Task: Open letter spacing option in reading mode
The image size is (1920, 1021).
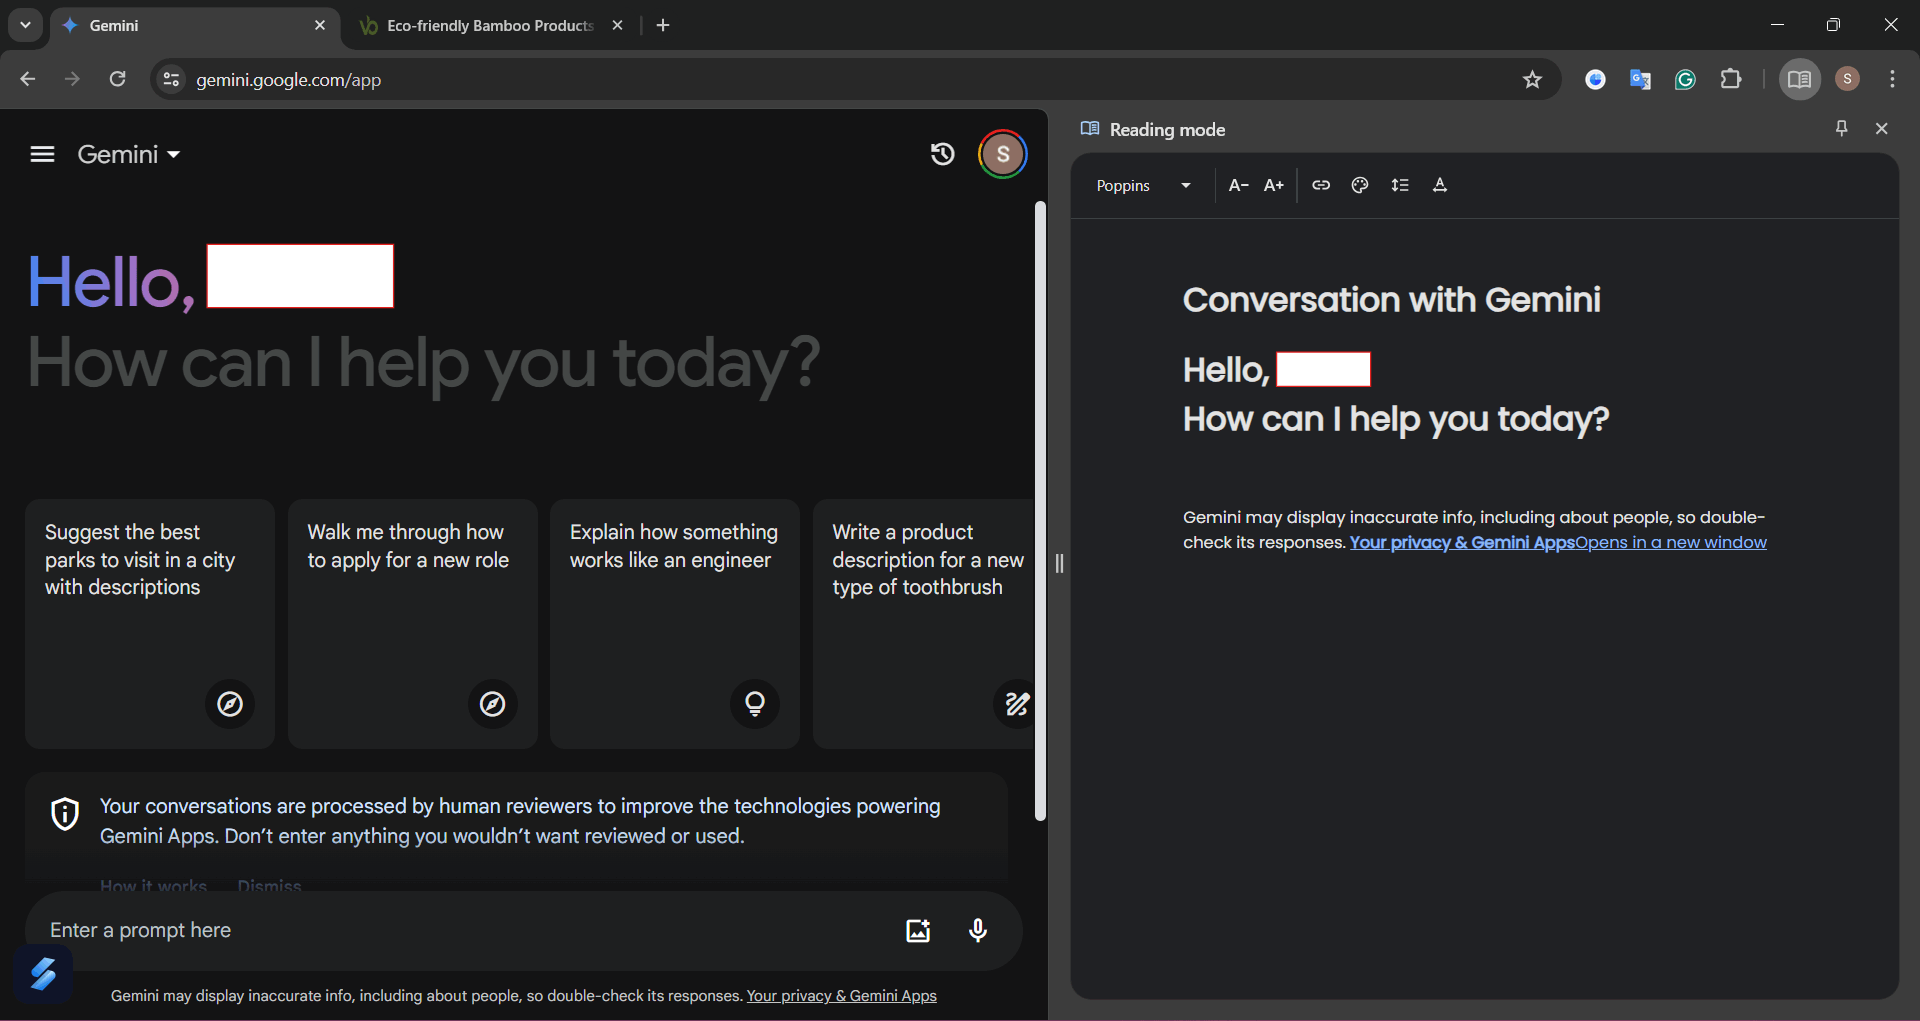Action: (1439, 185)
